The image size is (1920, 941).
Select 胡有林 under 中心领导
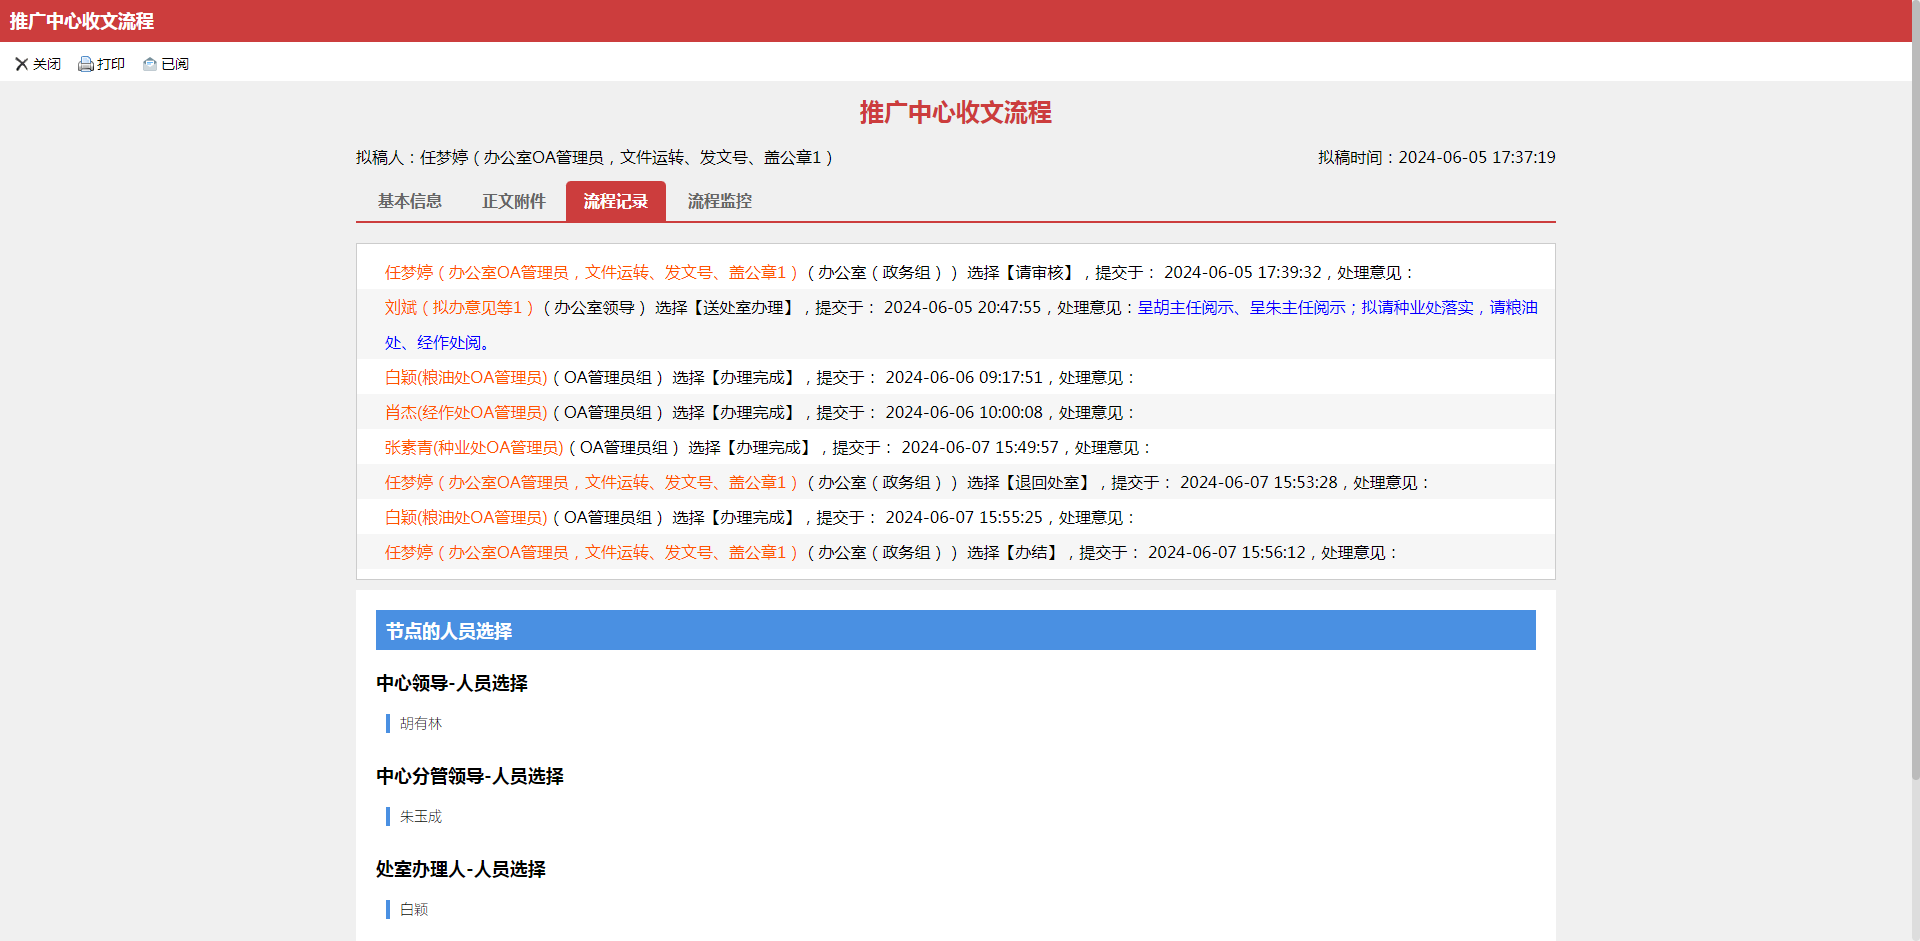click(420, 724)
